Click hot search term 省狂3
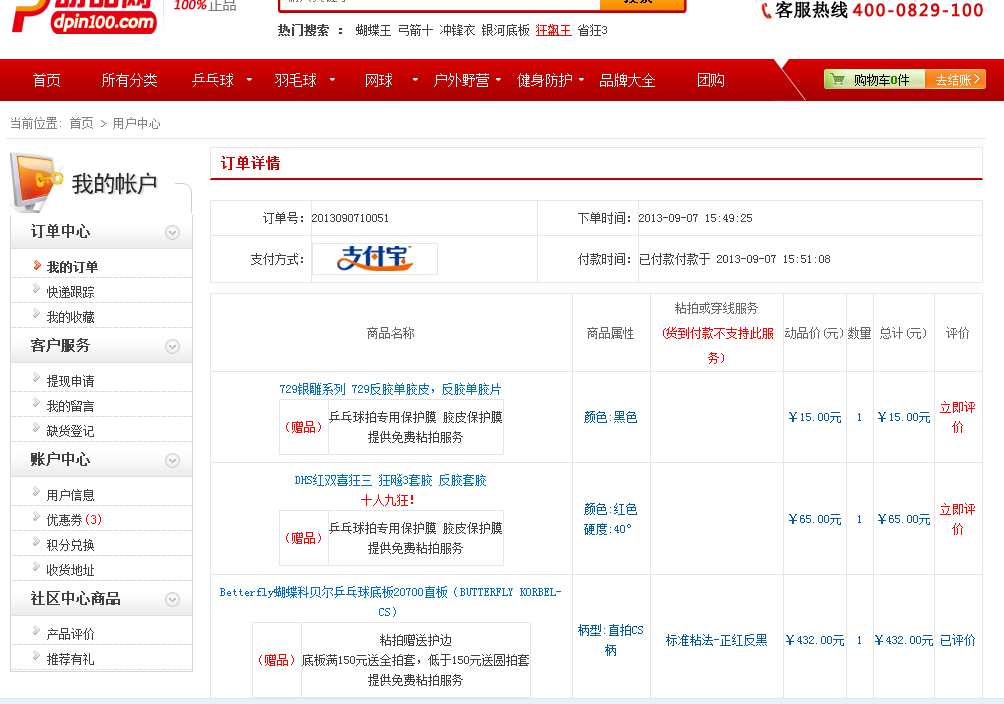This screenshot has width=1004, height=704. pyautogui.click(x=592, y=30)
